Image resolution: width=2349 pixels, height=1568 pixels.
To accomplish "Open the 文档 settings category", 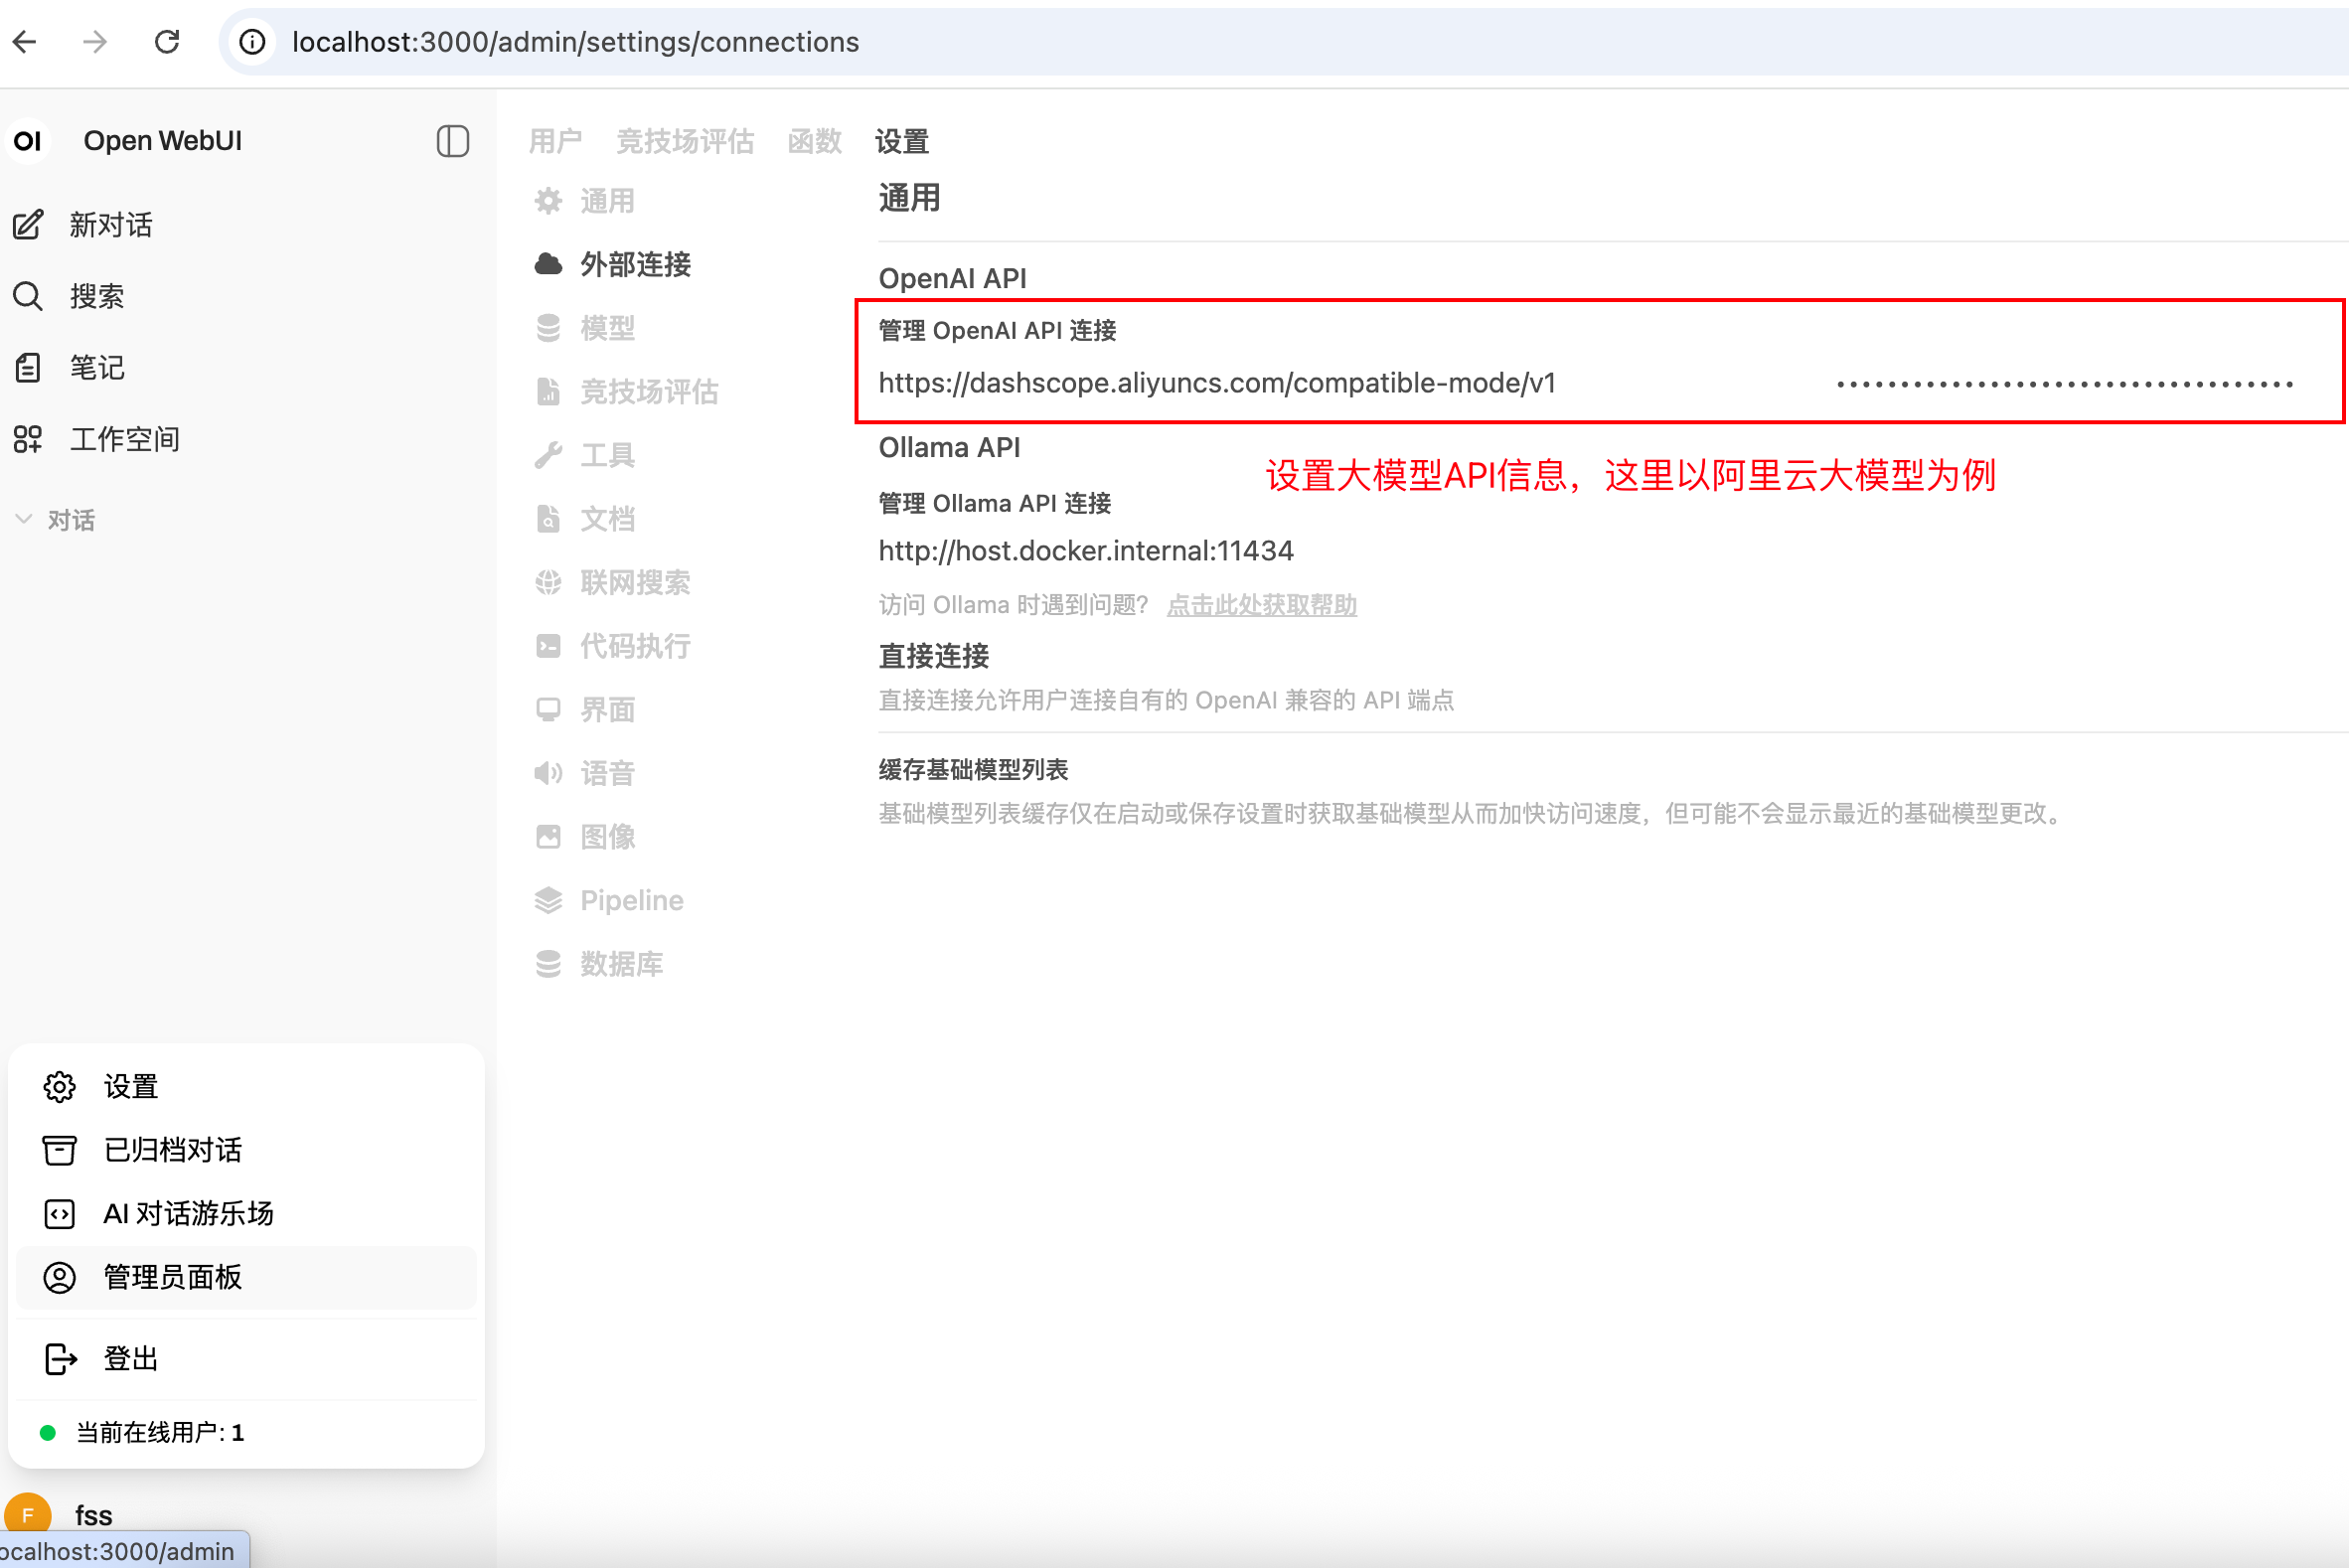I will pyautogui.click(x=585, y=518).
